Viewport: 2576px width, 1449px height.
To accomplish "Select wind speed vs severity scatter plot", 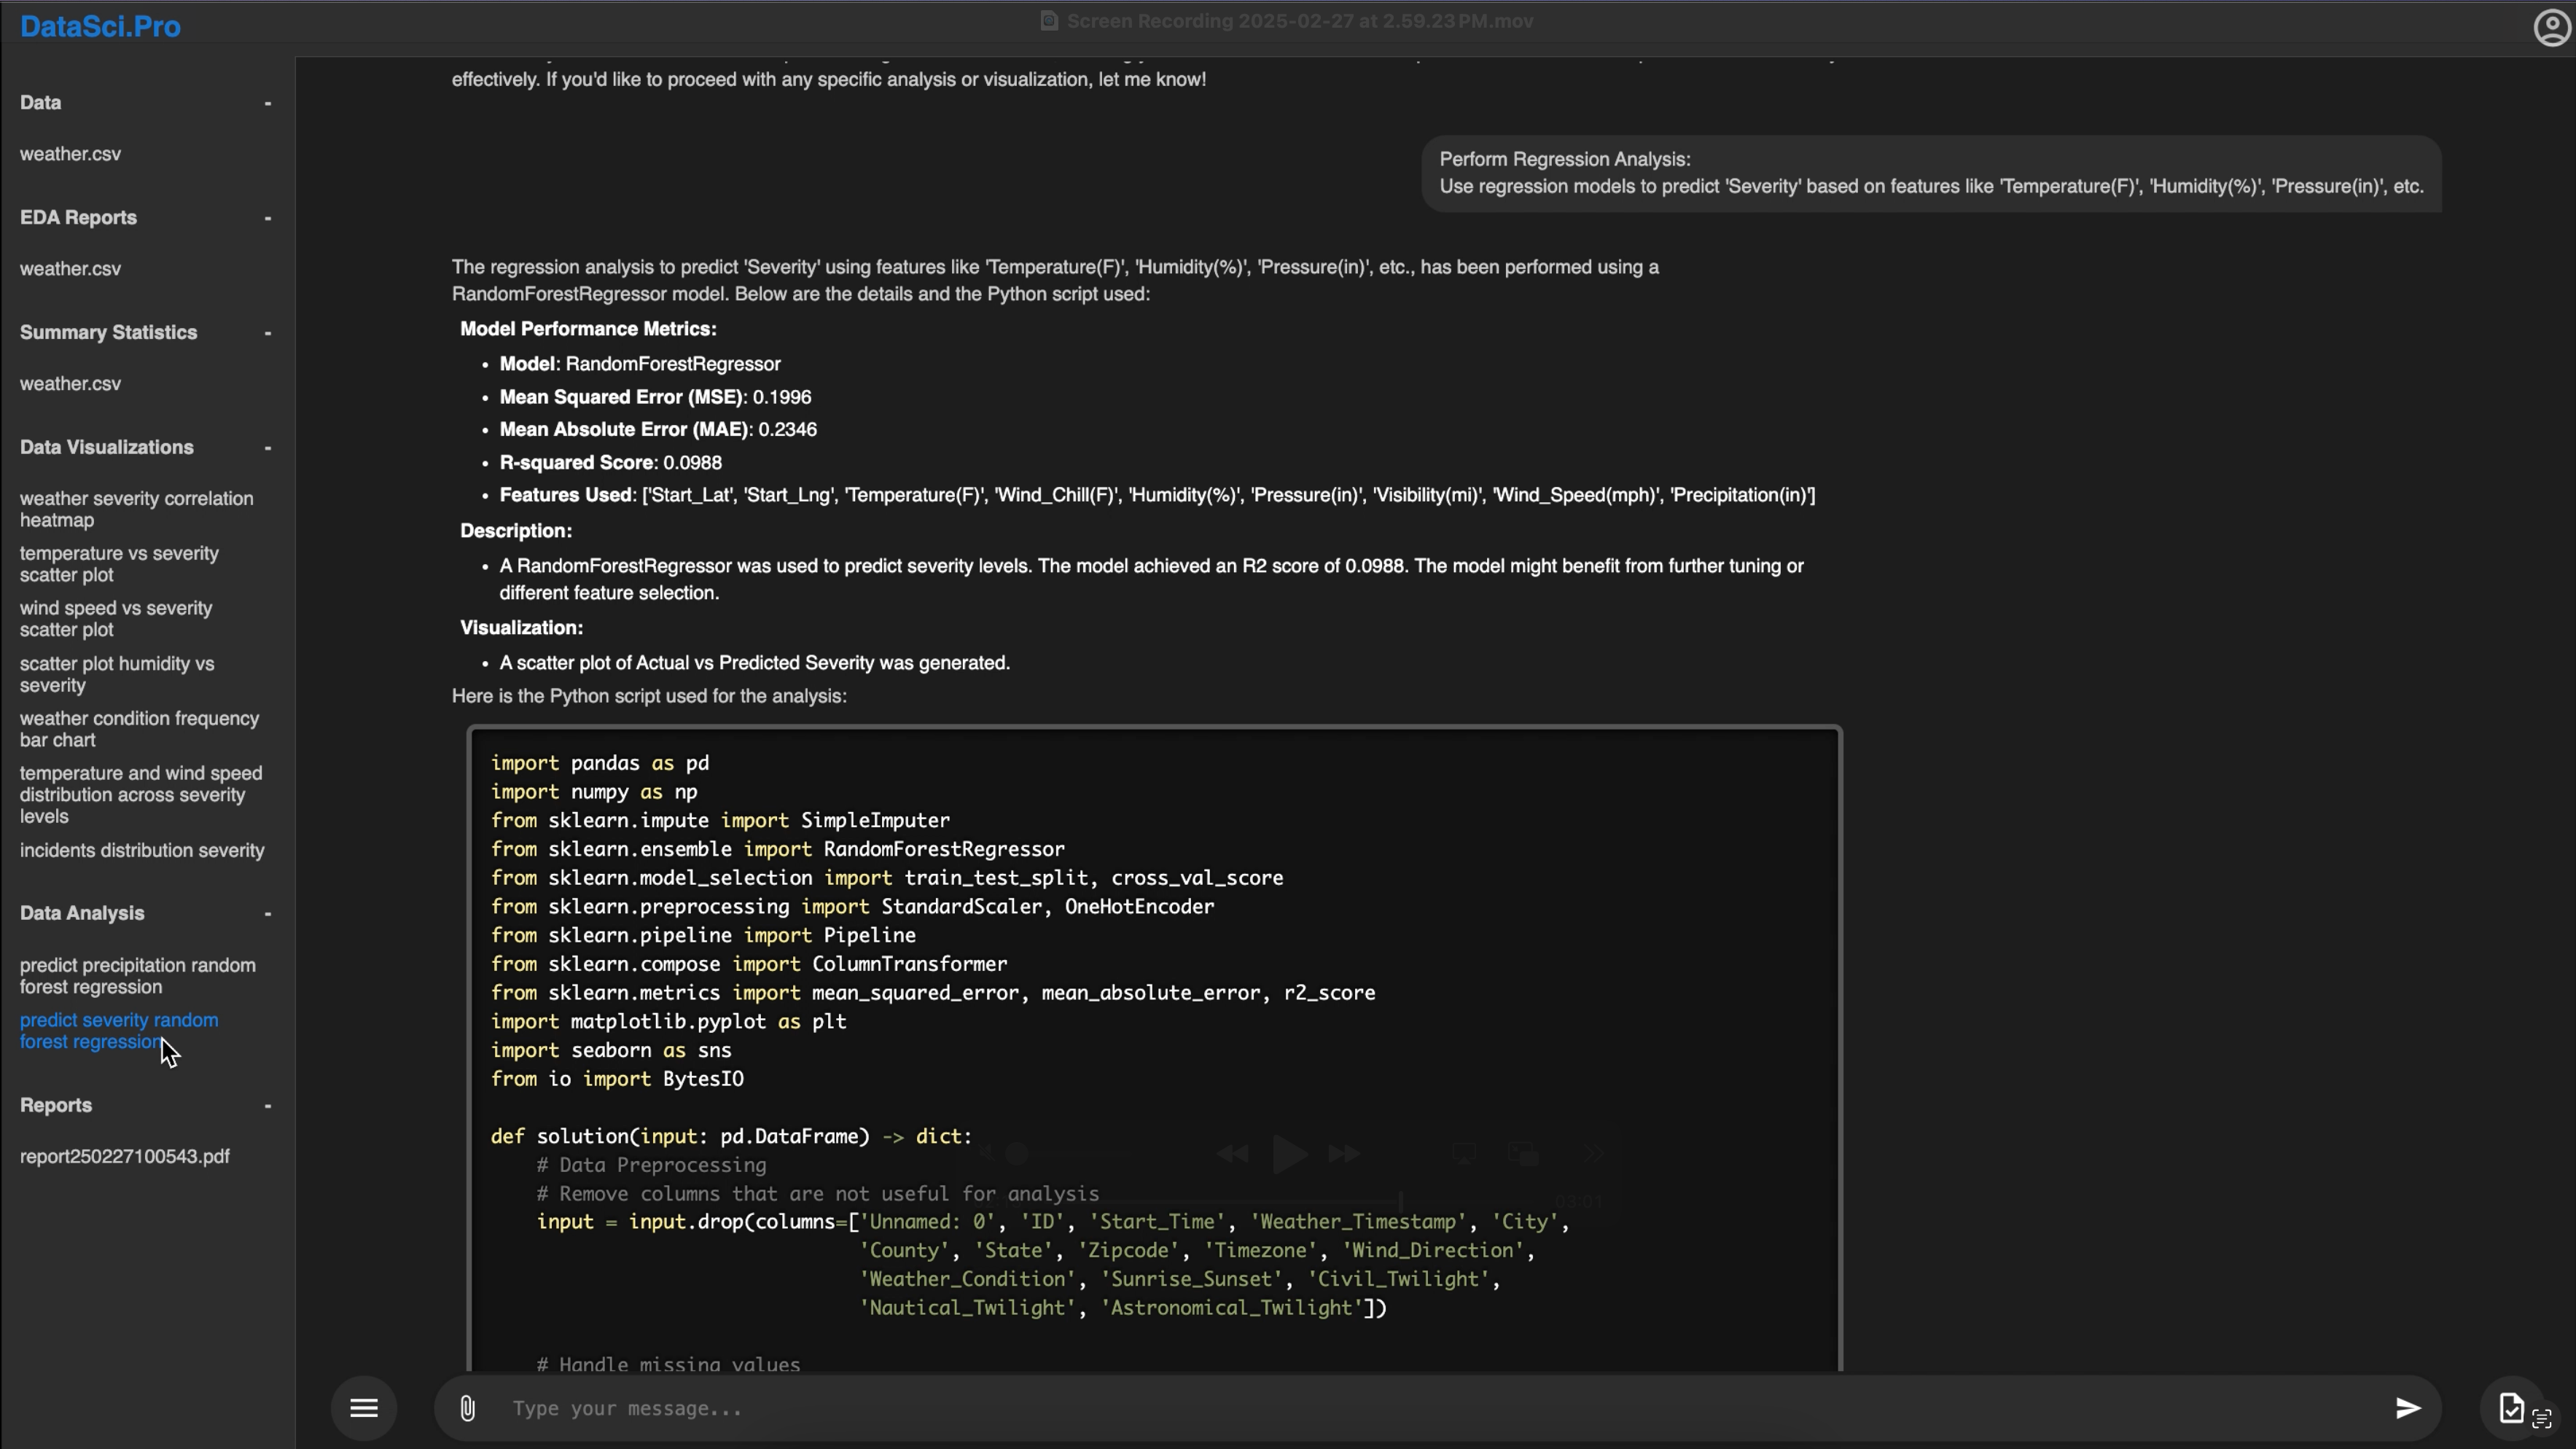I will pyautogui.click(x=116, y=619).
